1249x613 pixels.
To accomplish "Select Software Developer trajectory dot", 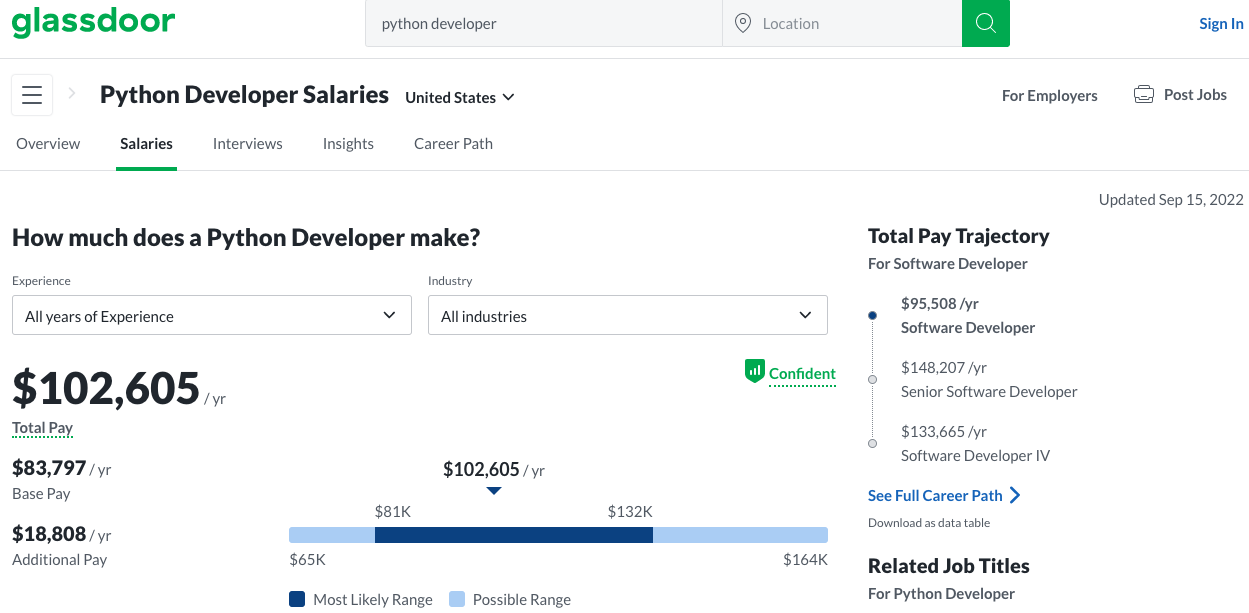I will coord(873,315).
